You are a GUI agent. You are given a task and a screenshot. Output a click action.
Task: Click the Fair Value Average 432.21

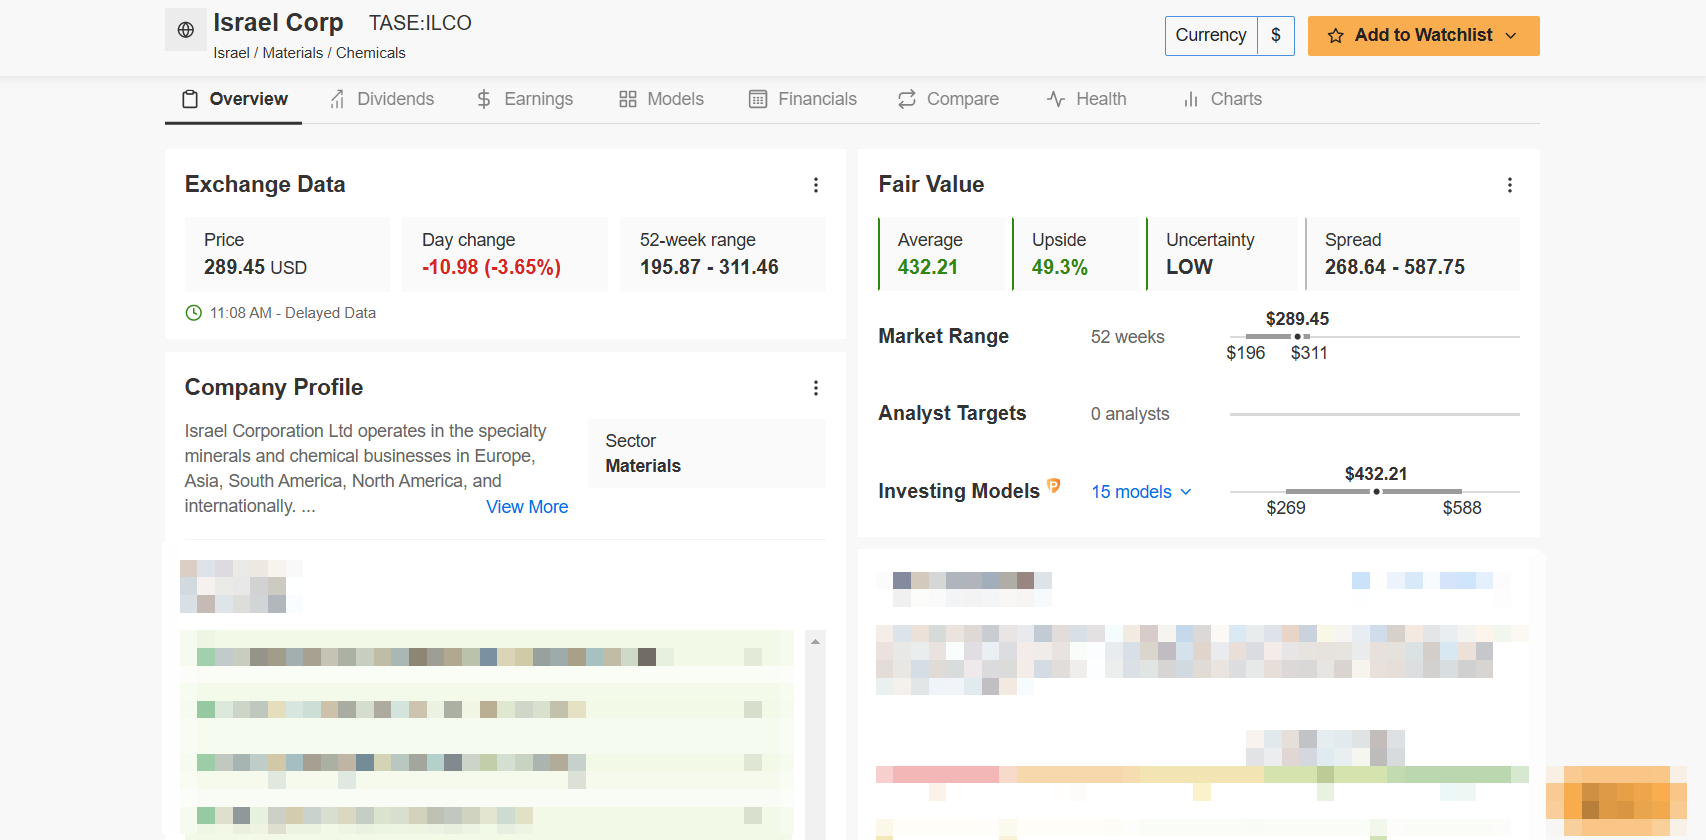928,268
